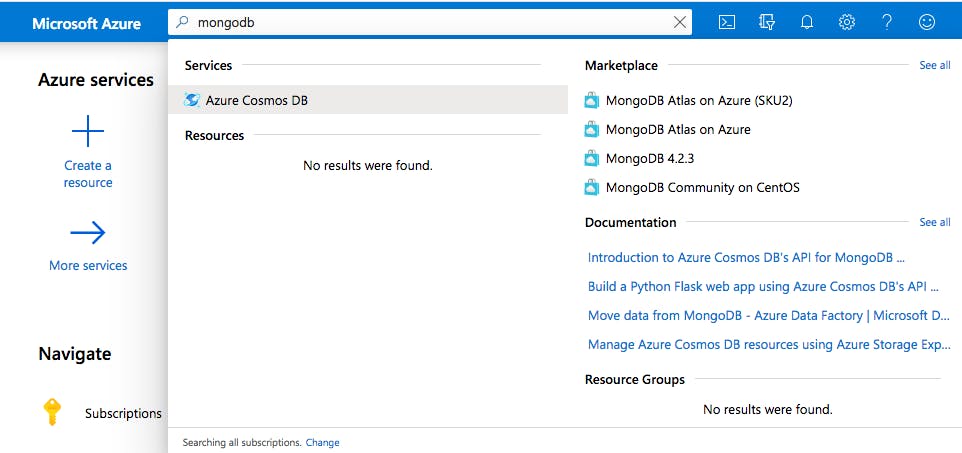Open Introduction to Azure Cosmos DB's API doc
This screenshot has height=453, width=962.
[x=746, y=257]
